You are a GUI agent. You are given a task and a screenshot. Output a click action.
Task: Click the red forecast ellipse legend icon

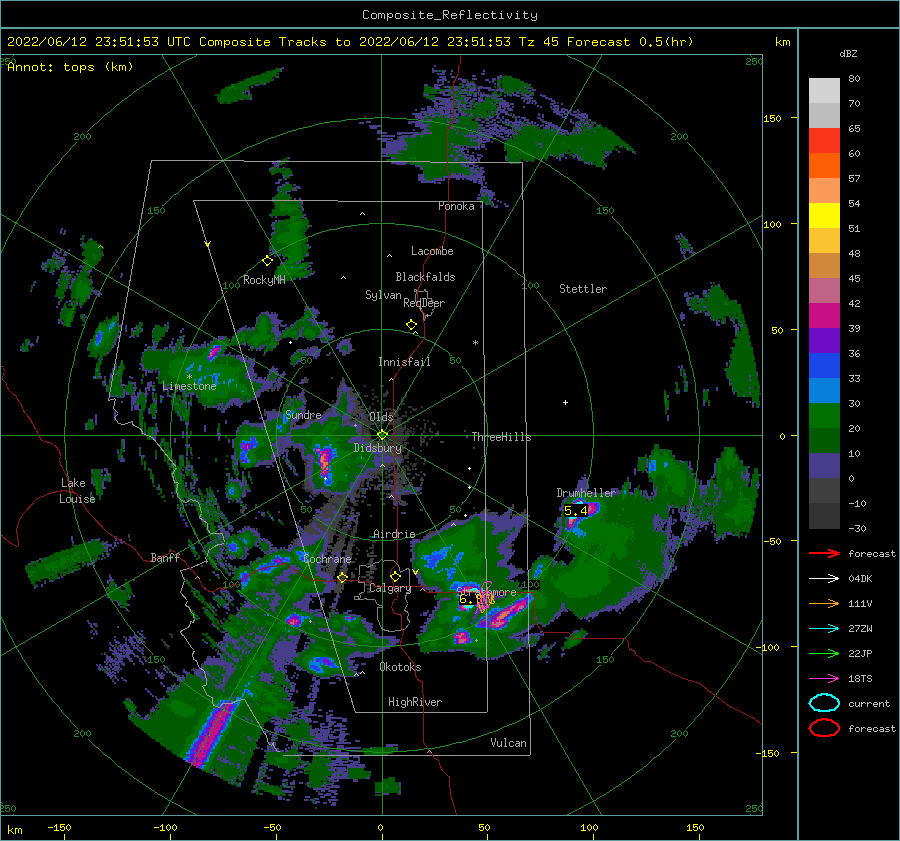(824, 728)
